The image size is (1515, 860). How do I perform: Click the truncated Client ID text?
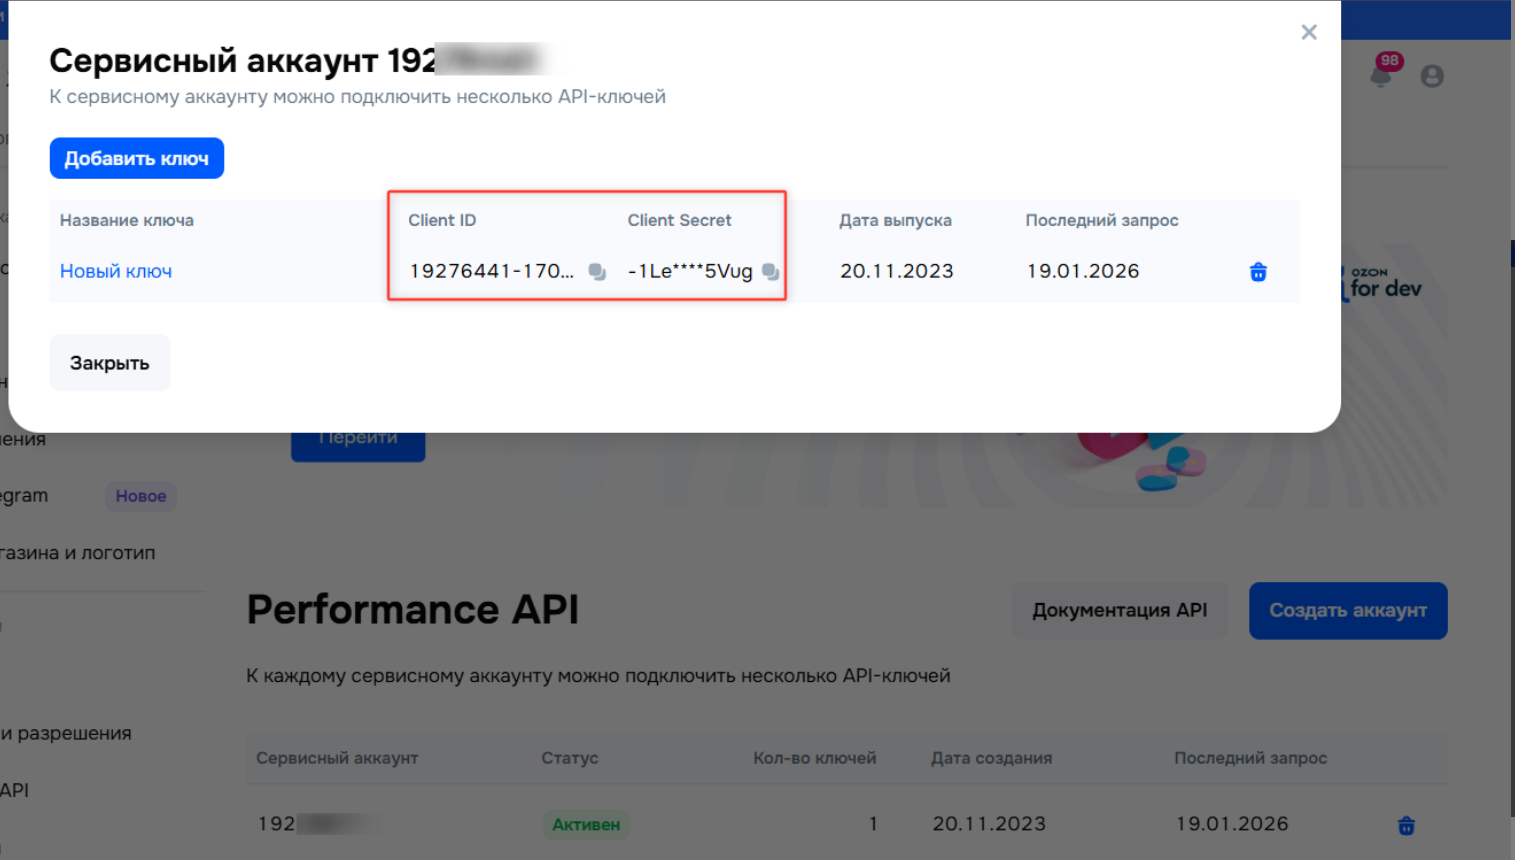(x=491, y=271)
